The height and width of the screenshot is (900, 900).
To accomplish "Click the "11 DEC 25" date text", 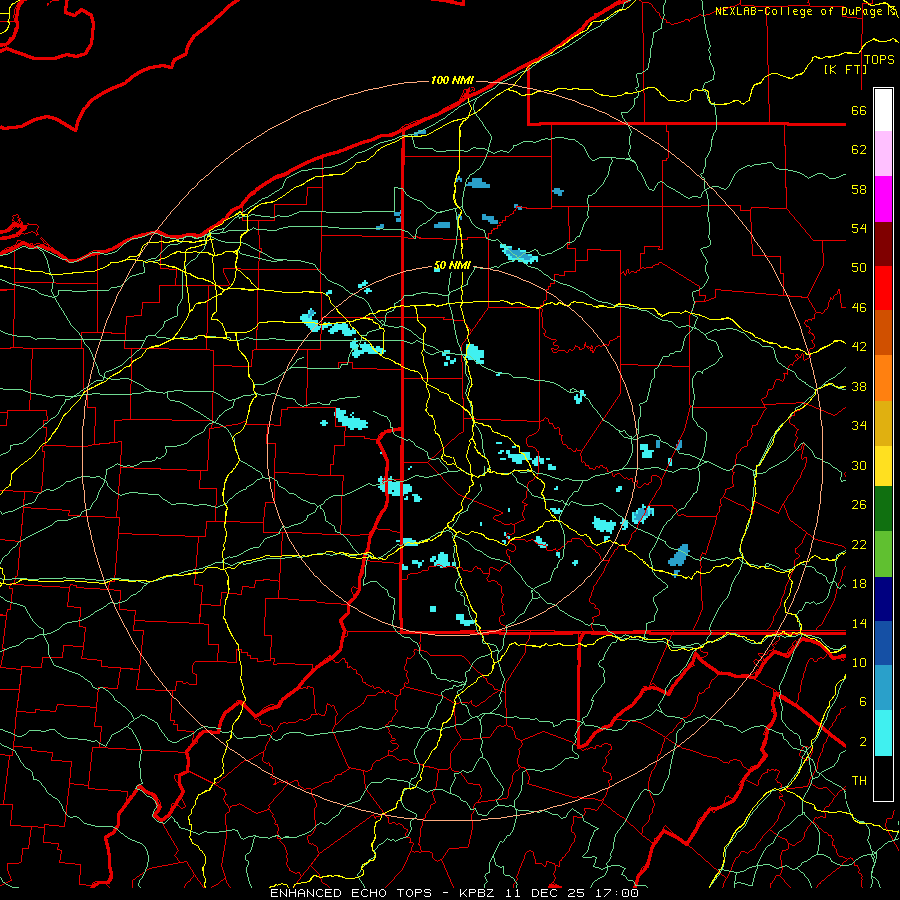I will pyautogui.click(x=545, y=893).
